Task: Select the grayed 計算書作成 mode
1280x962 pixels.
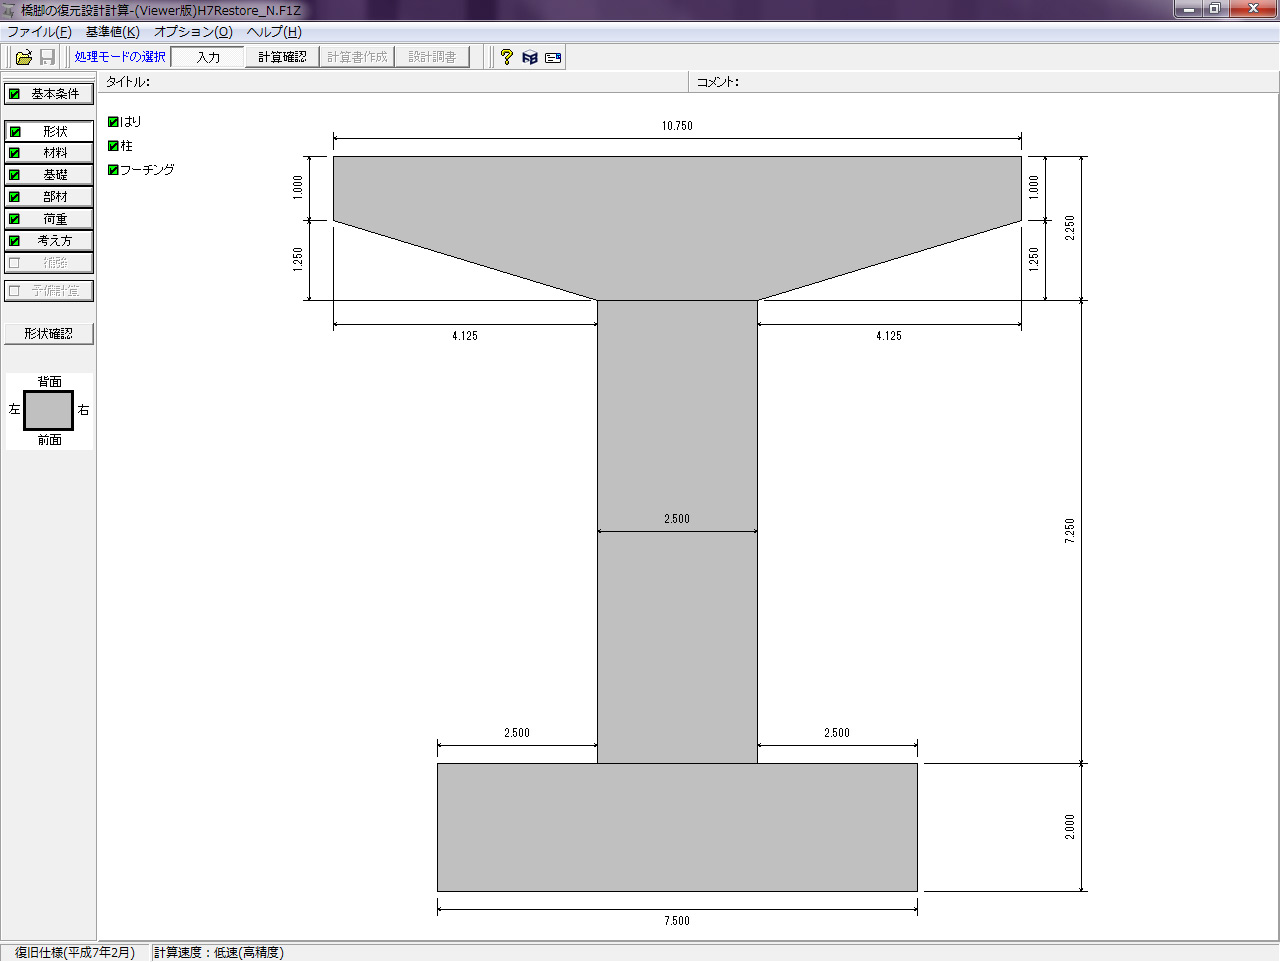Action: point(357,57)
